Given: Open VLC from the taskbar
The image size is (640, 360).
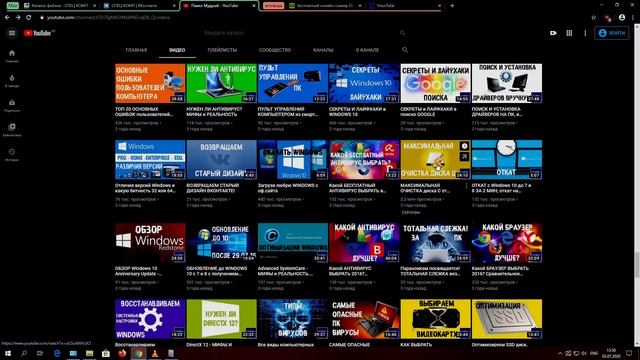Looking at the screenshot, I should coord(155,353).
